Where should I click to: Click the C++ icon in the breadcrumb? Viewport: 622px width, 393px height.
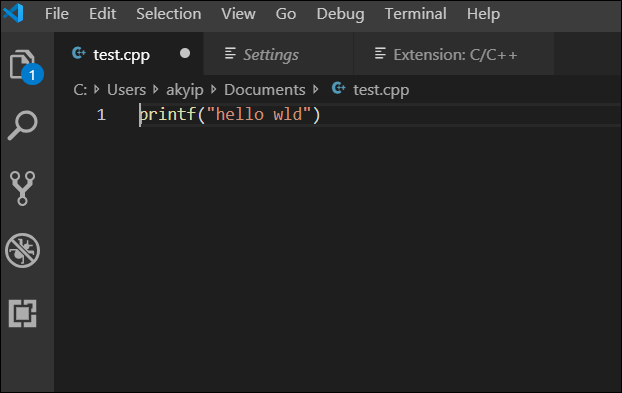[338, 88]
